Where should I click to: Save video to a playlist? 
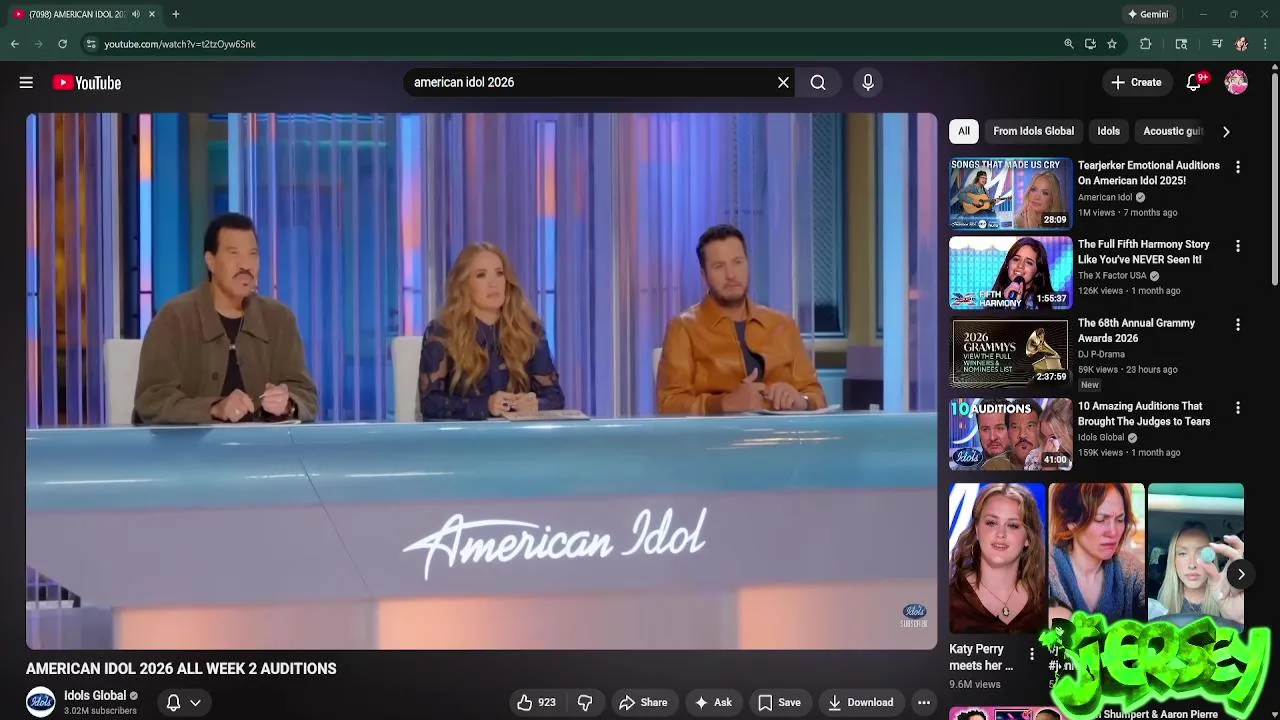[x=779, y=702]
